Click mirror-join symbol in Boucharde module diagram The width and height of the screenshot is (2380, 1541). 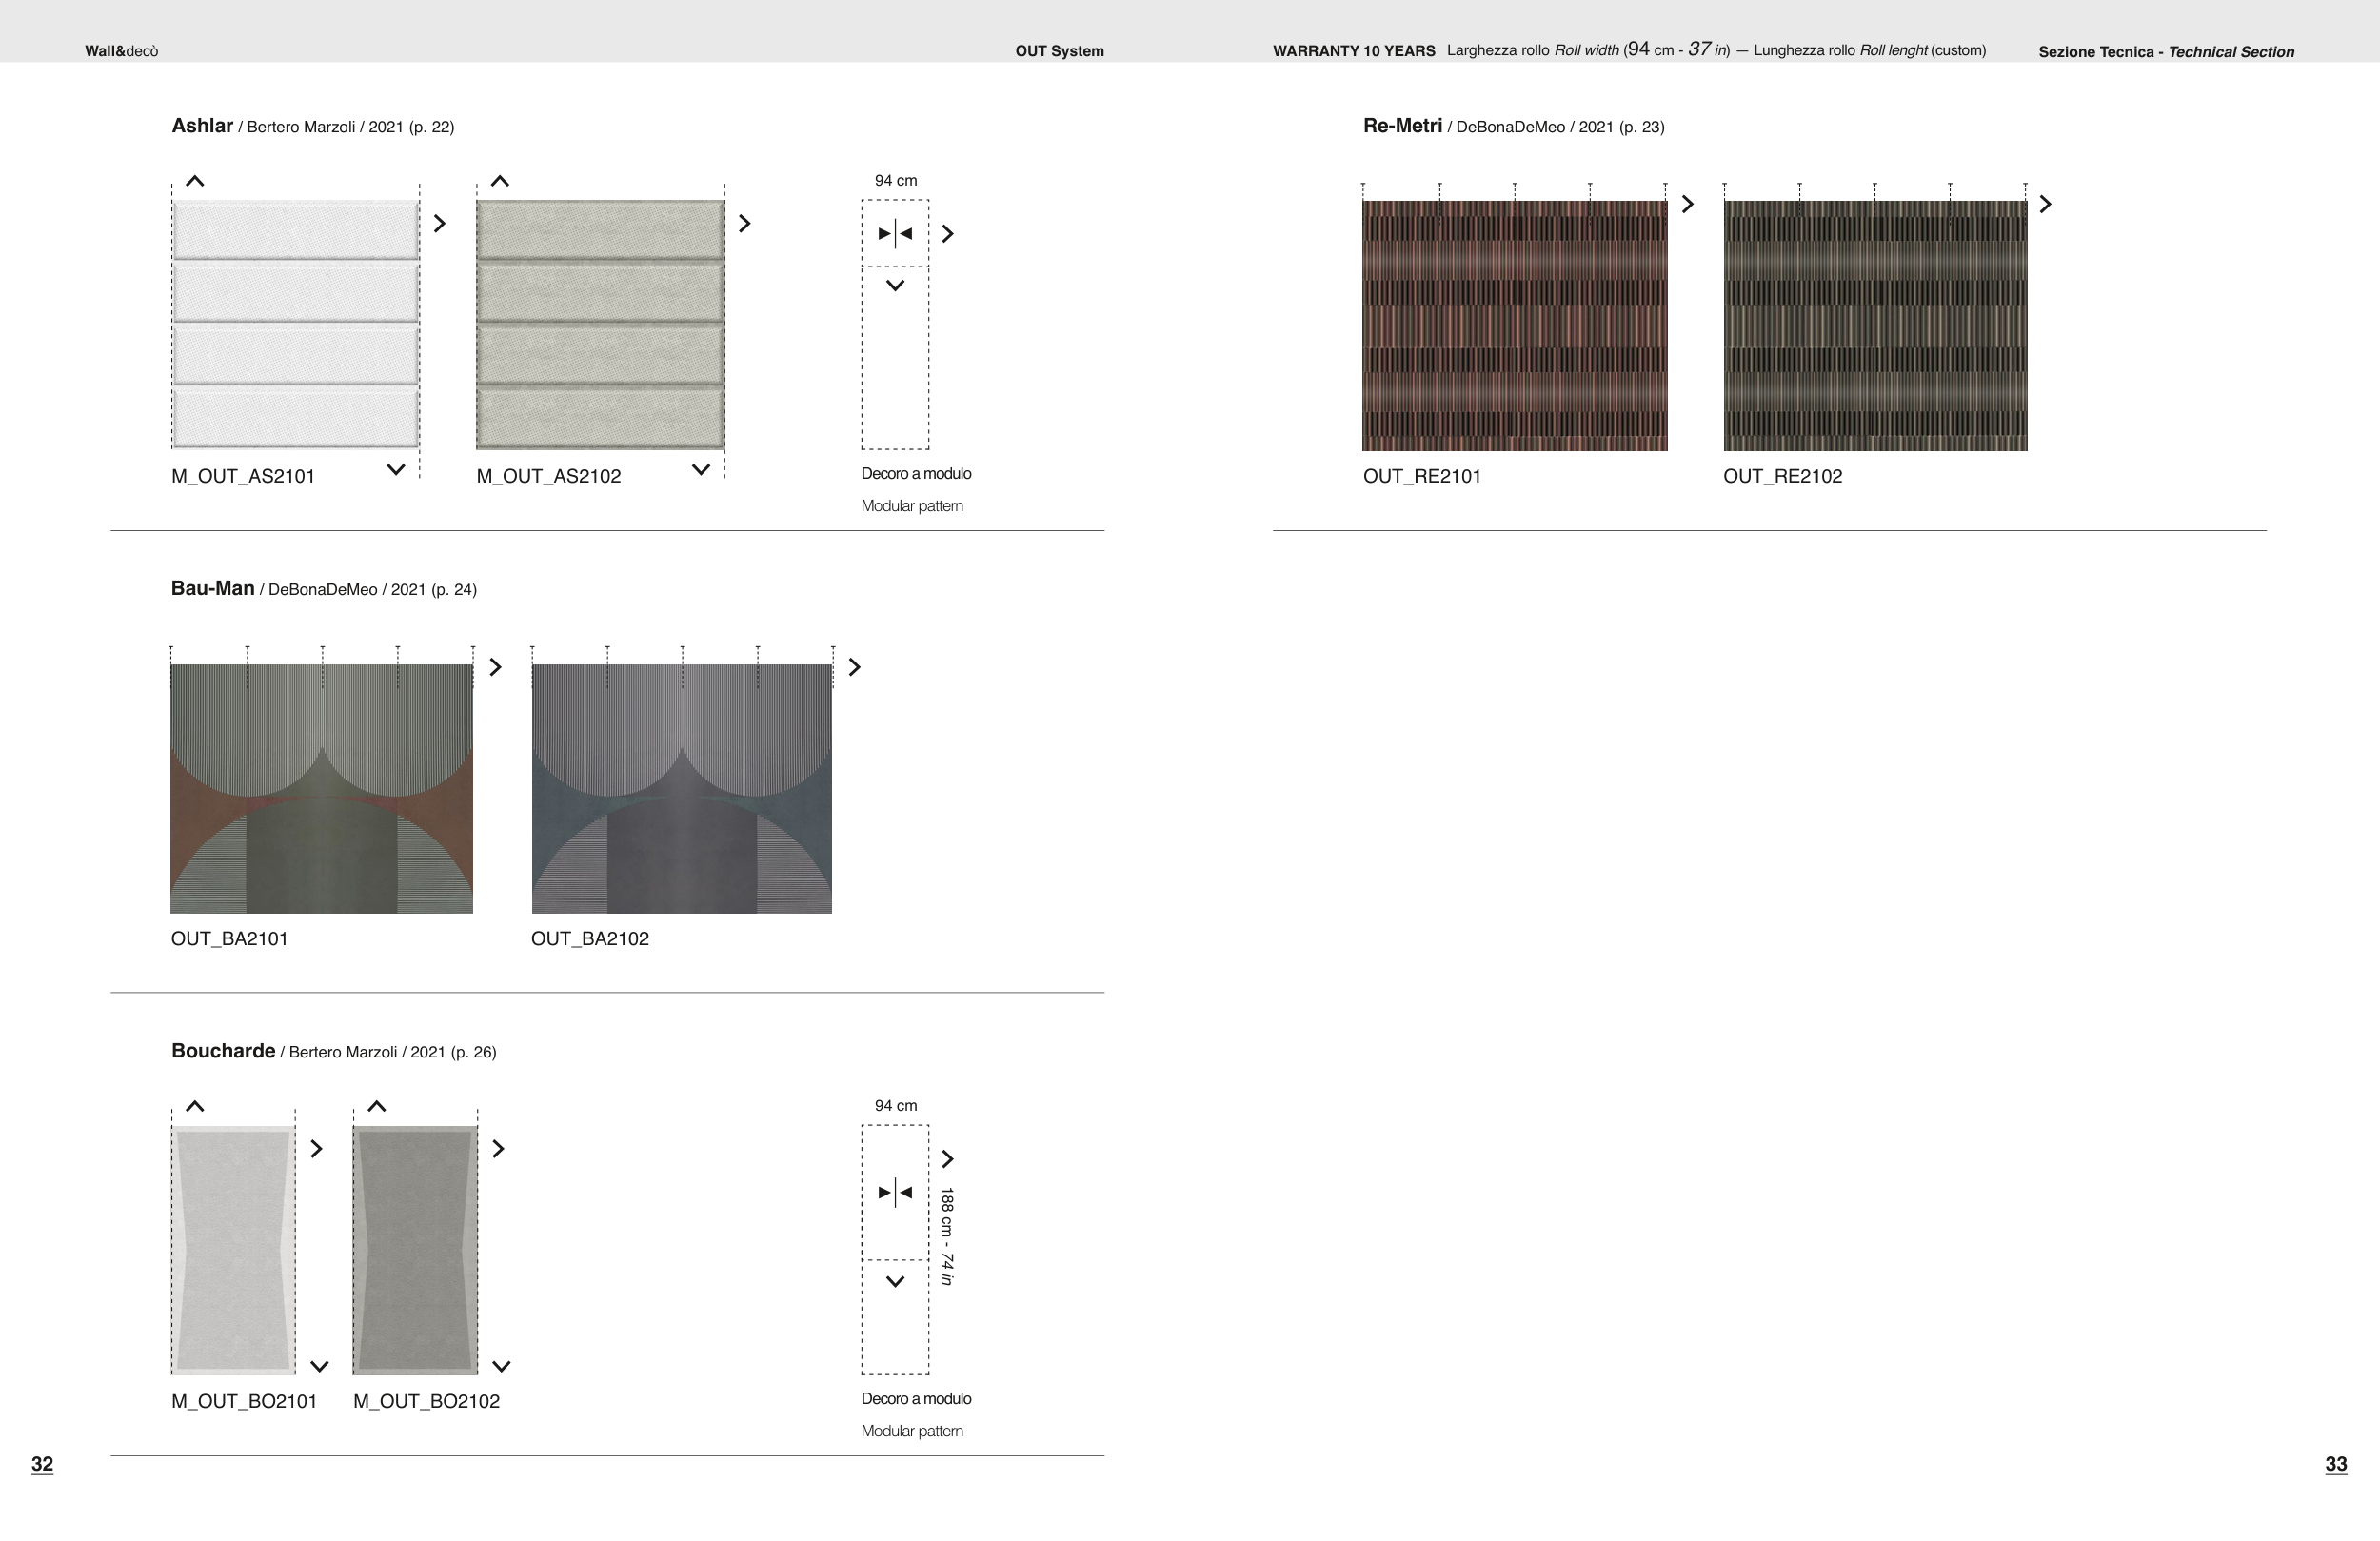pyautogui.click(x=895, y=1192)
